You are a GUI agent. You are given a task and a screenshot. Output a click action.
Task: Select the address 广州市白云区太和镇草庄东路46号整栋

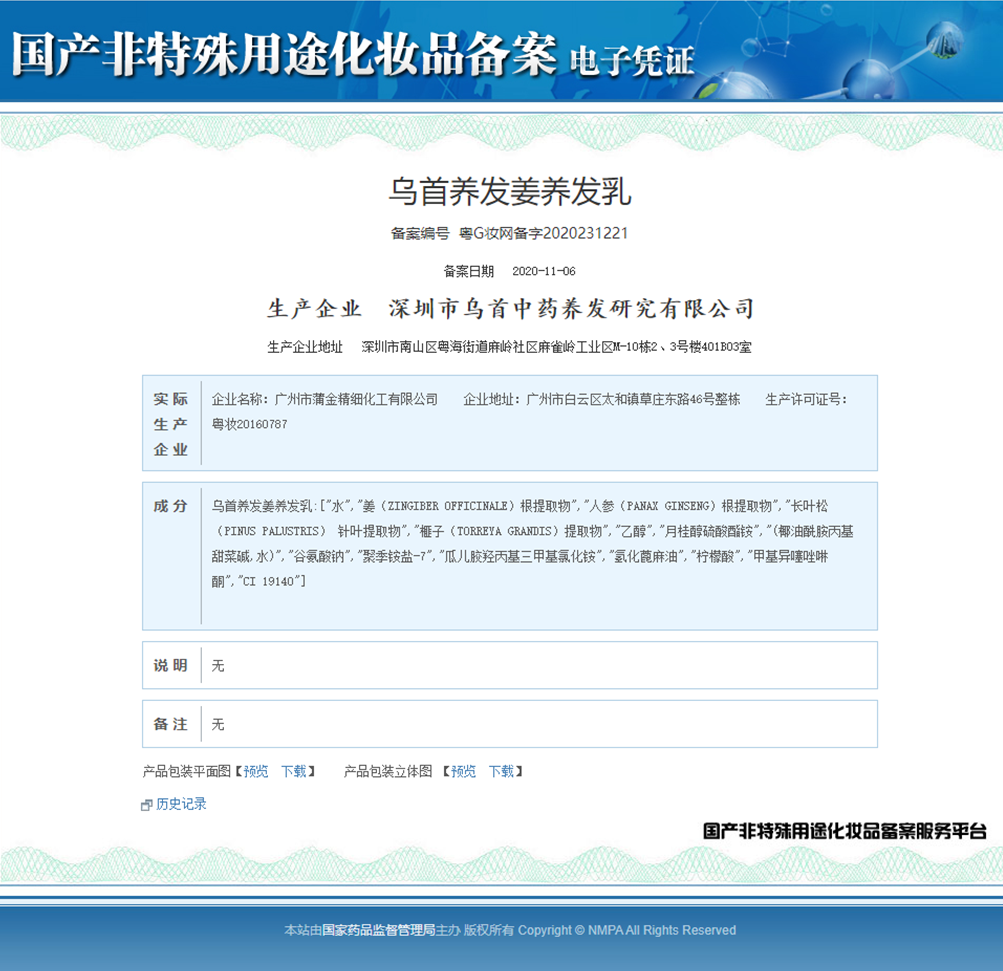[633, 399]
